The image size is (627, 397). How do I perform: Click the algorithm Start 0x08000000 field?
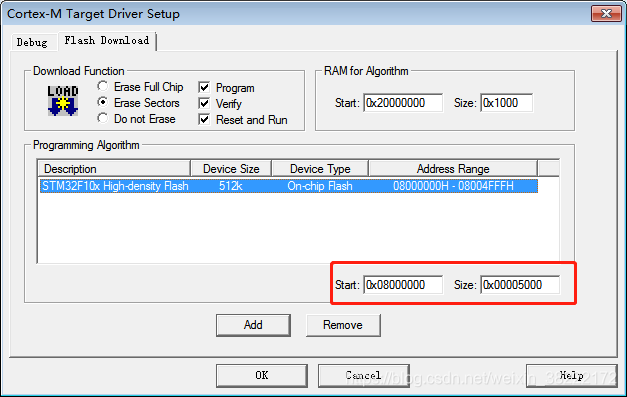tap(403, 285)
